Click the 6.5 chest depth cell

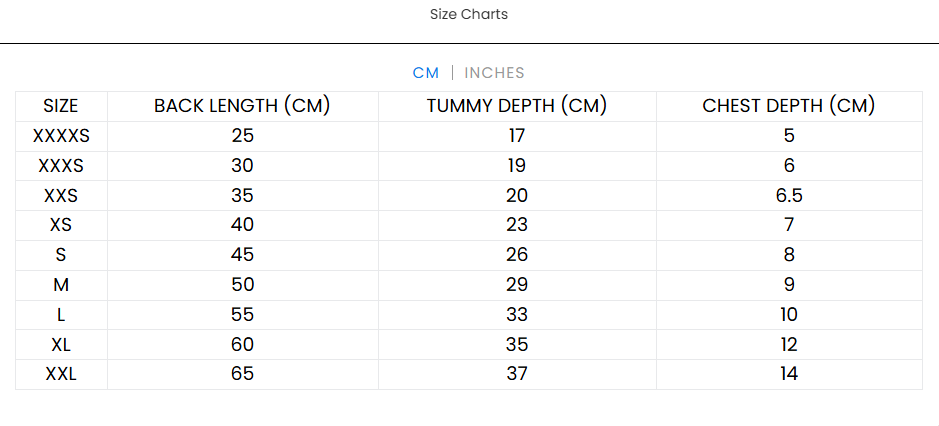click(789, 196)
